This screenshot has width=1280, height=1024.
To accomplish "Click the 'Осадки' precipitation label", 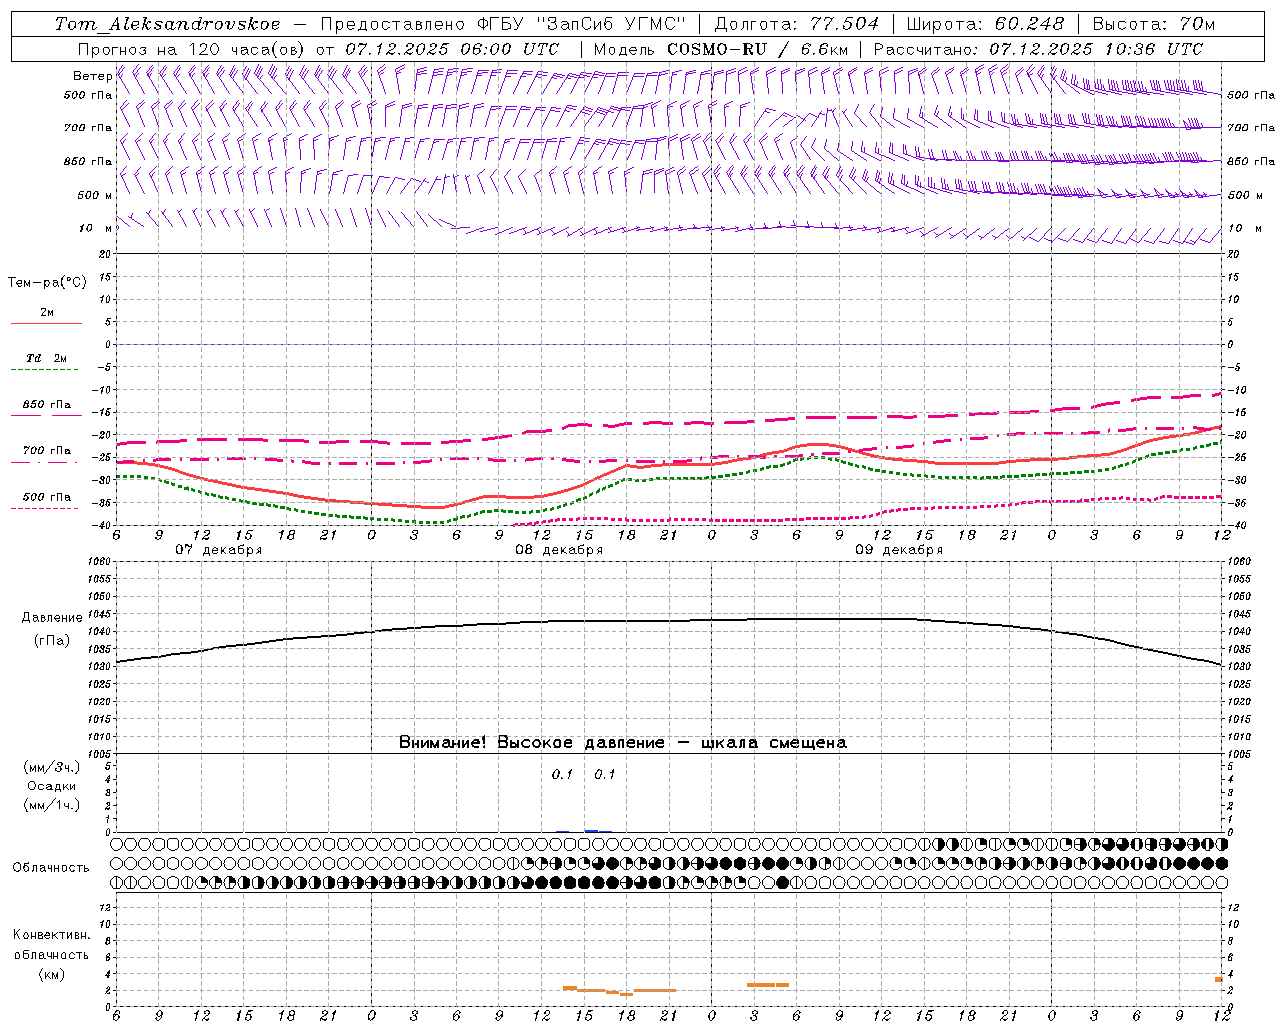I will tap(52, 786).
